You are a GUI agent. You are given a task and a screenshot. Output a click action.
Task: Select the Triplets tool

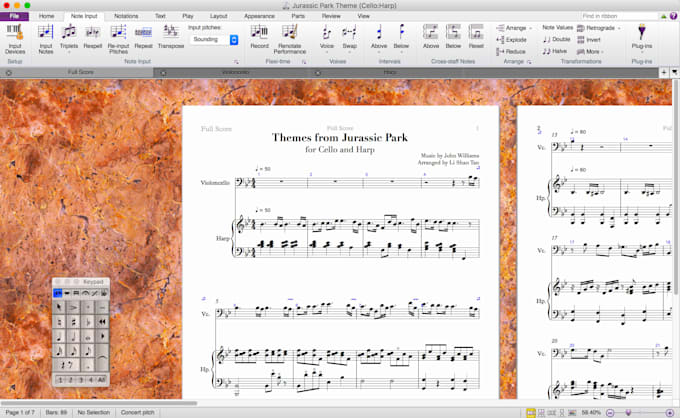pos(69,36)
